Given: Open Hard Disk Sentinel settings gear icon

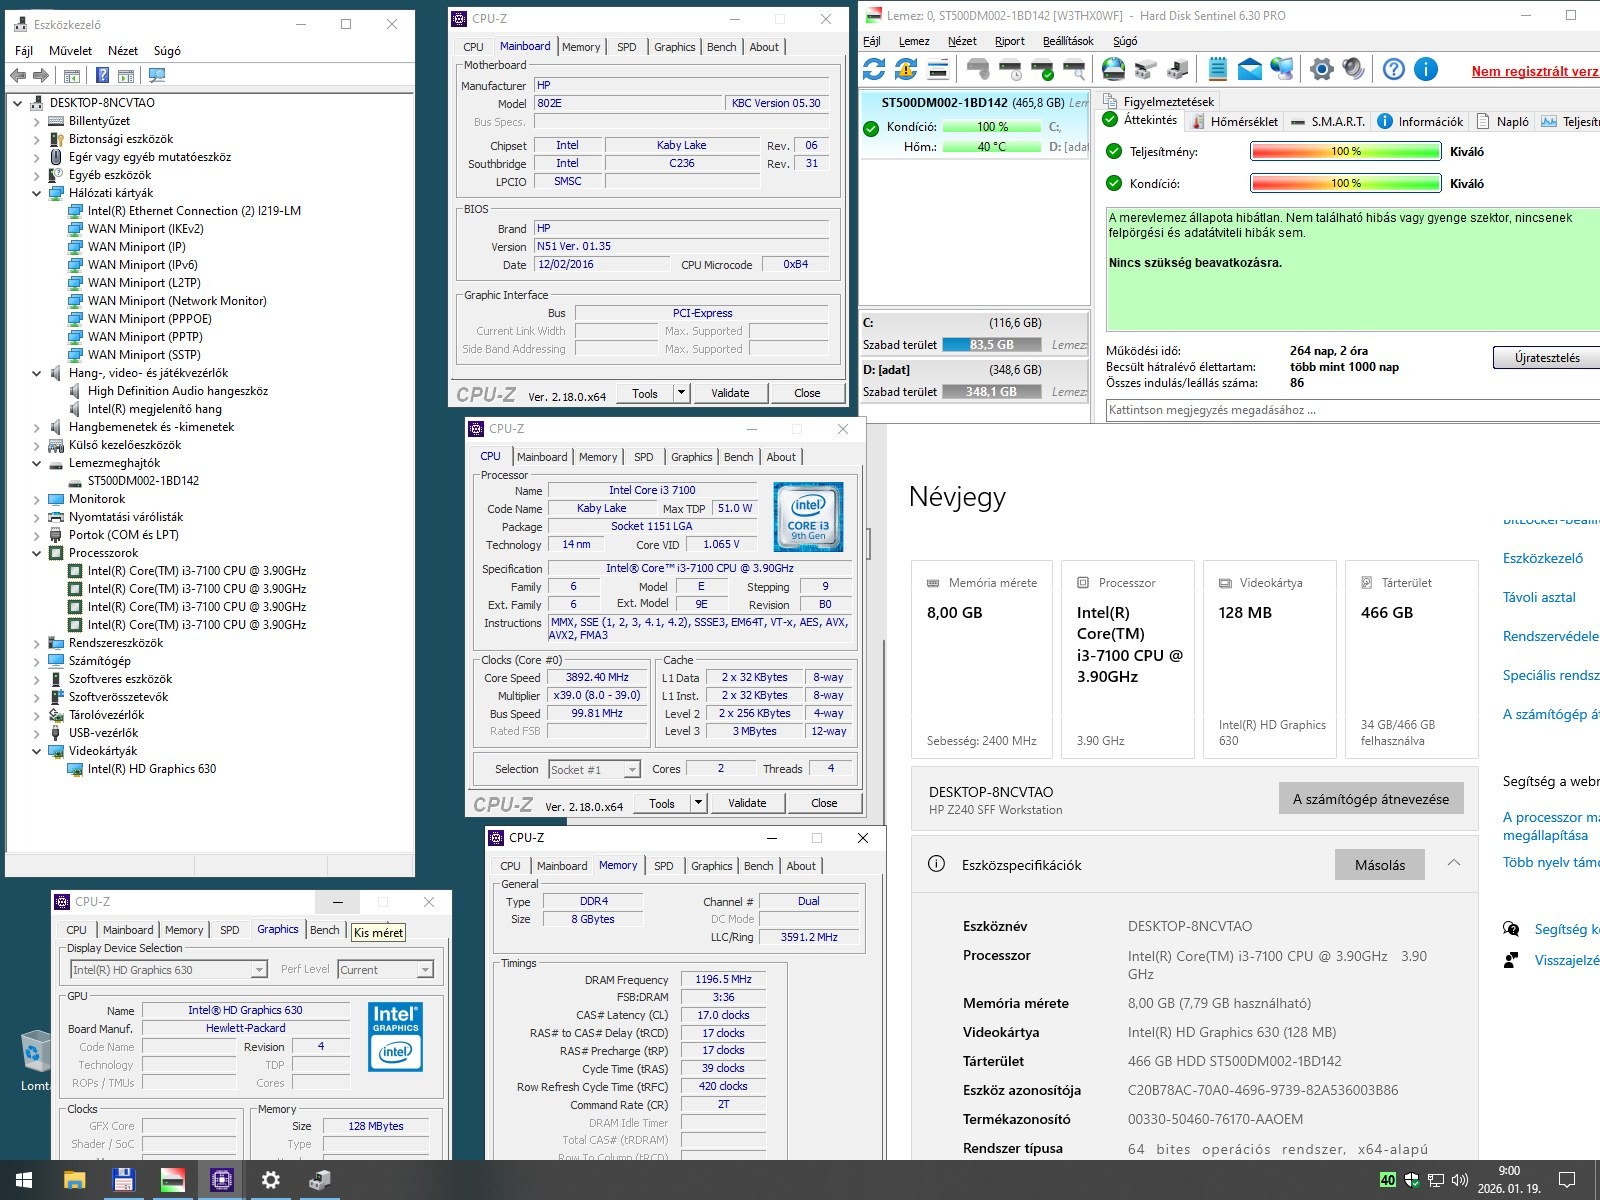Looking at the screenshot, I should [x=1322, y=69].
